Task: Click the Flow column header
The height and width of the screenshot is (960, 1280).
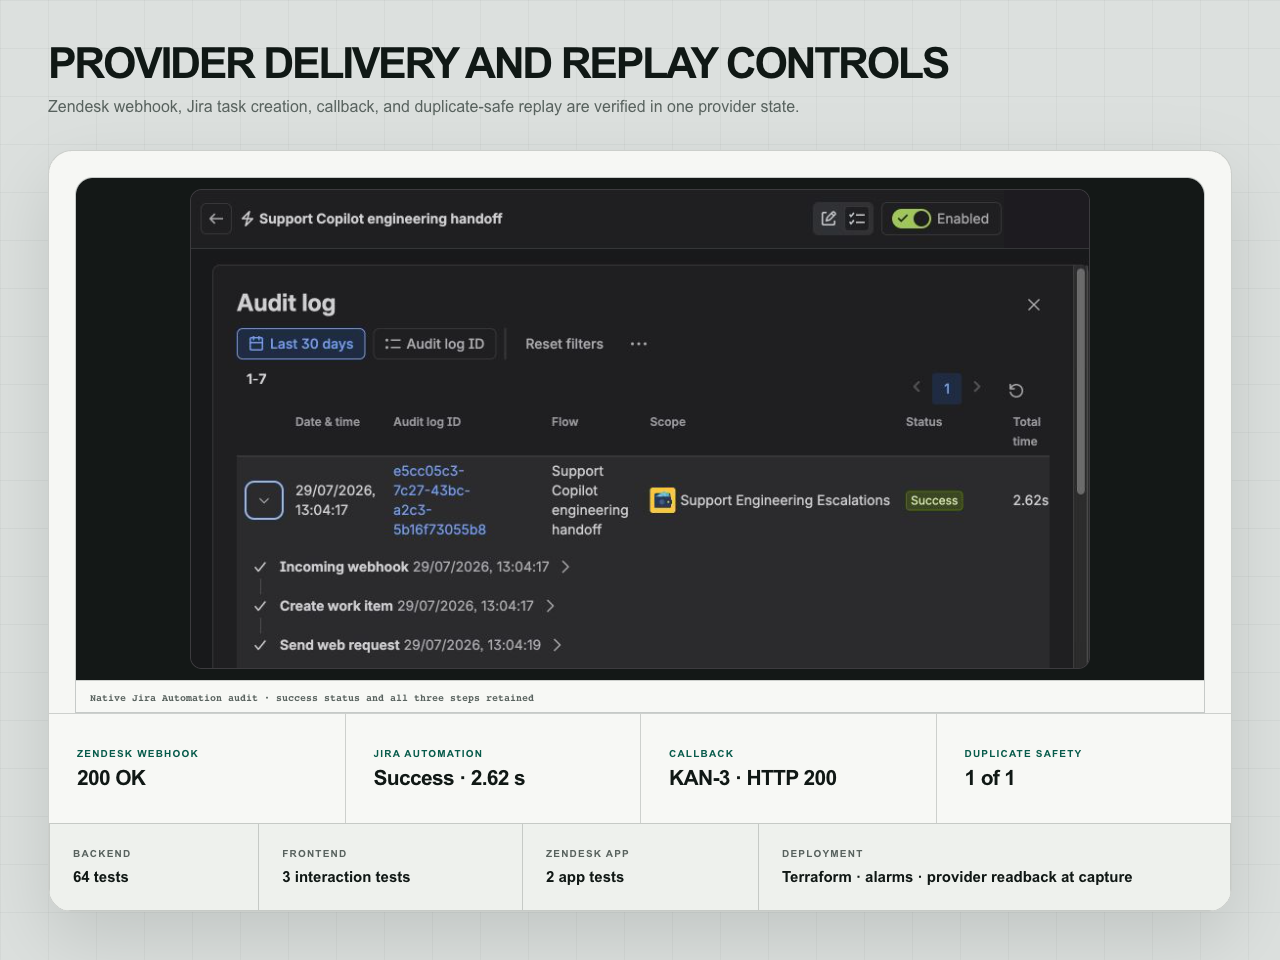Action: pyautogui.click(x=565, y=422)
